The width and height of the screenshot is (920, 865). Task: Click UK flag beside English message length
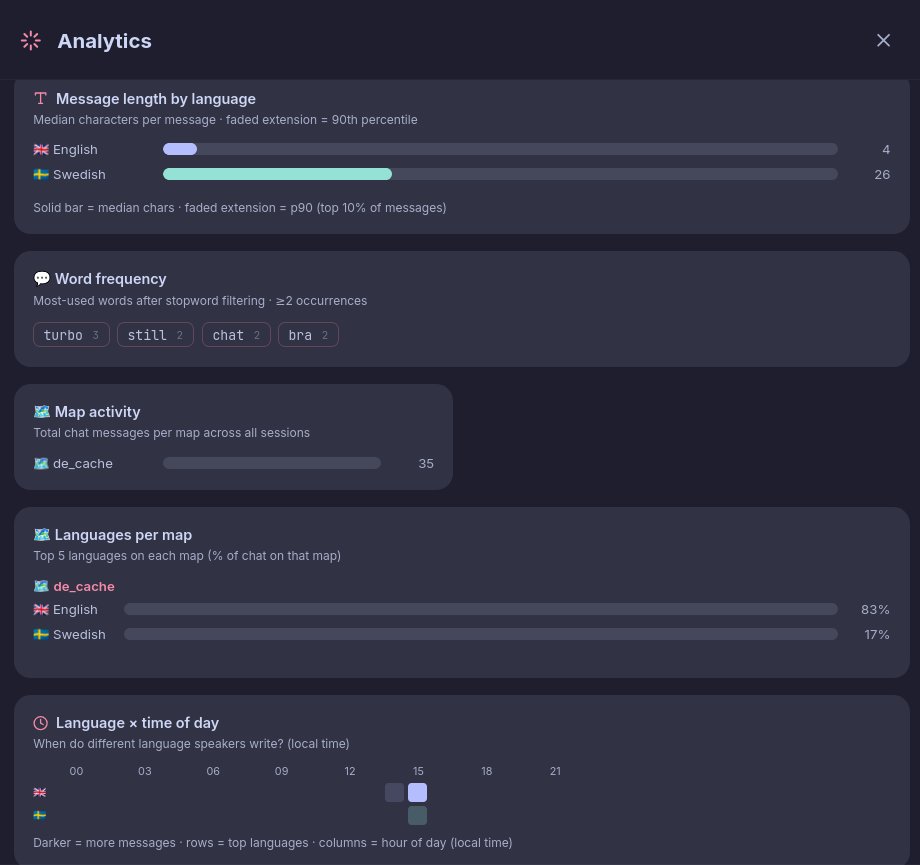tap(41, 150)
